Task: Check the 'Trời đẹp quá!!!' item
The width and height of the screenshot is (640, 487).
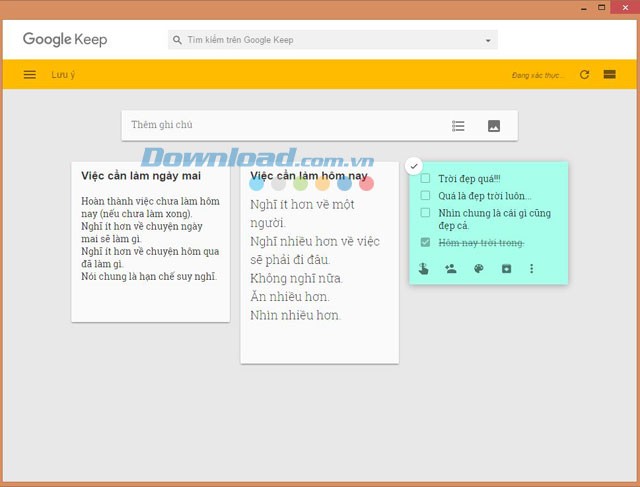Action: point(426,179)
